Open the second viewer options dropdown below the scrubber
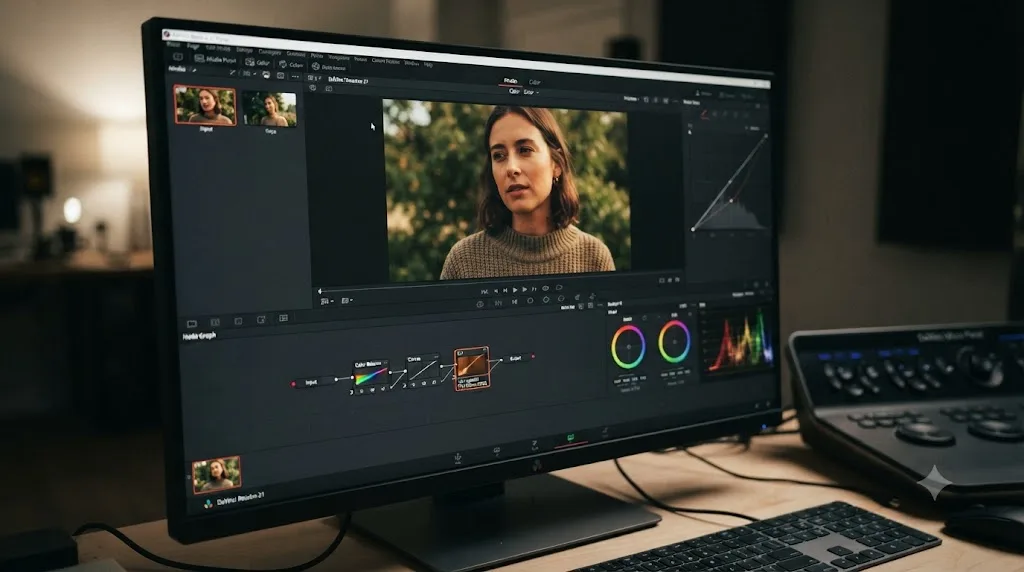The image size is (1024, 572). 347,300
